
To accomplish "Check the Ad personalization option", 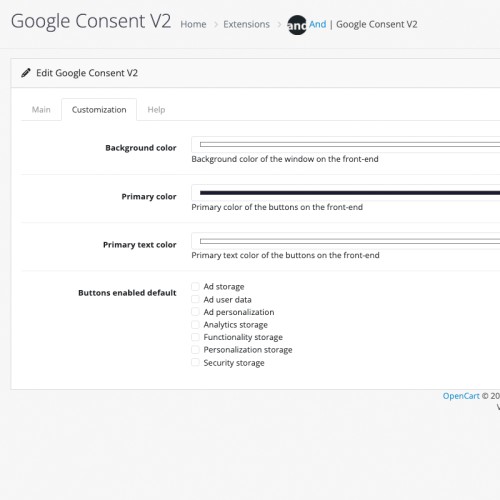I will [195, 312].
